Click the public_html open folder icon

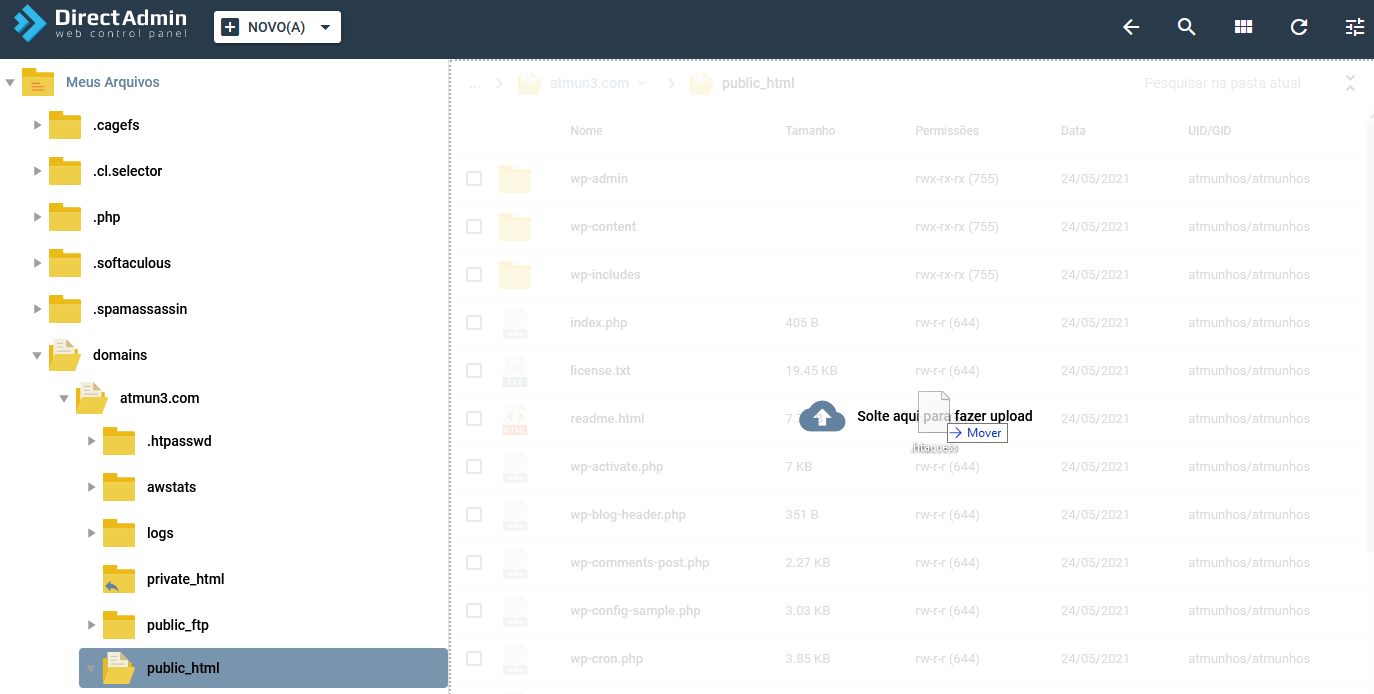pos(119,668)
